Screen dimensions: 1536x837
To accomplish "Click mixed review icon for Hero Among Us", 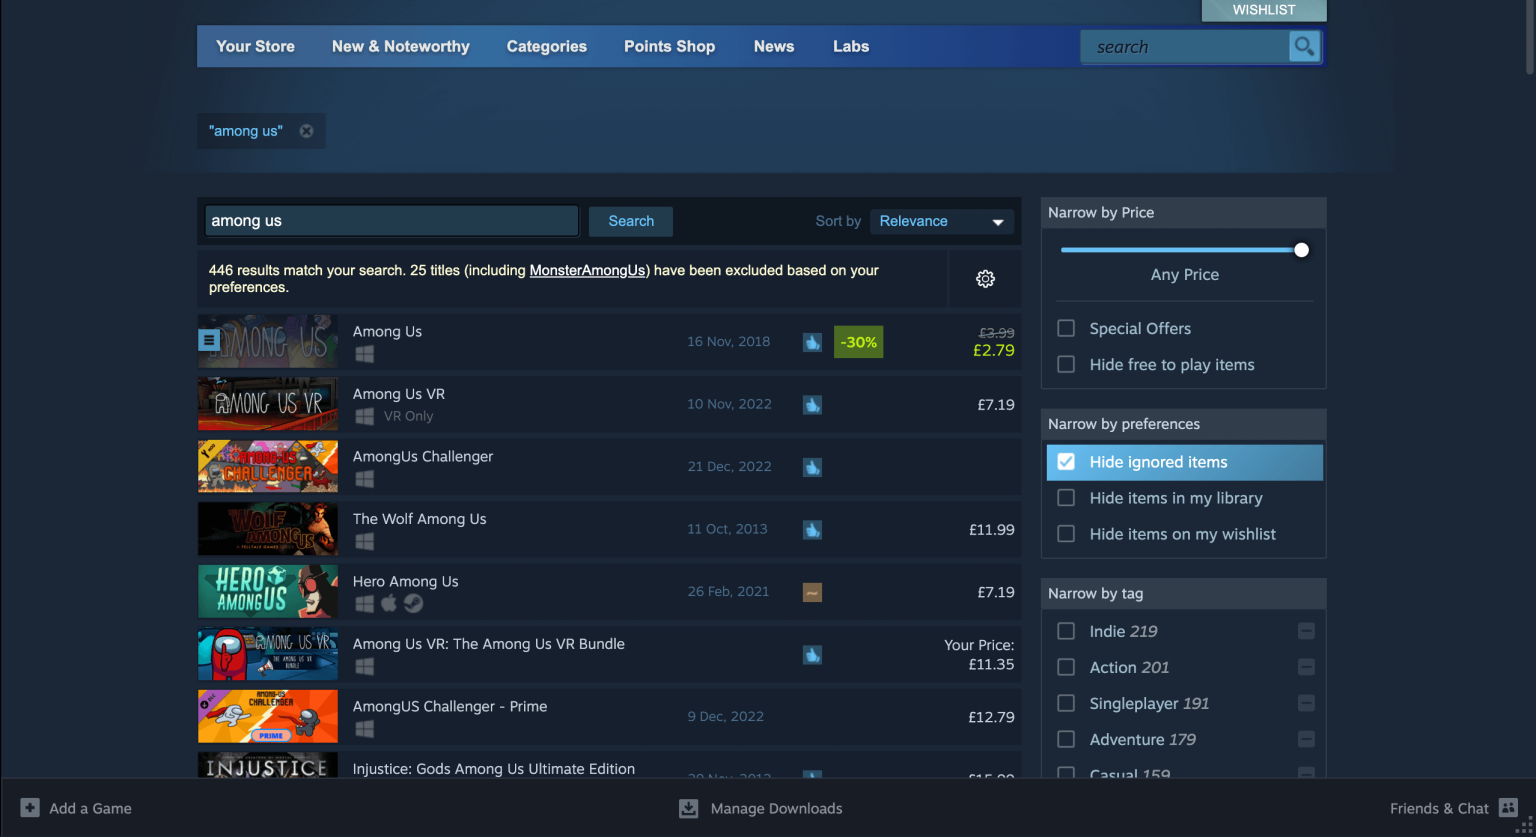I will coord(812,592).
